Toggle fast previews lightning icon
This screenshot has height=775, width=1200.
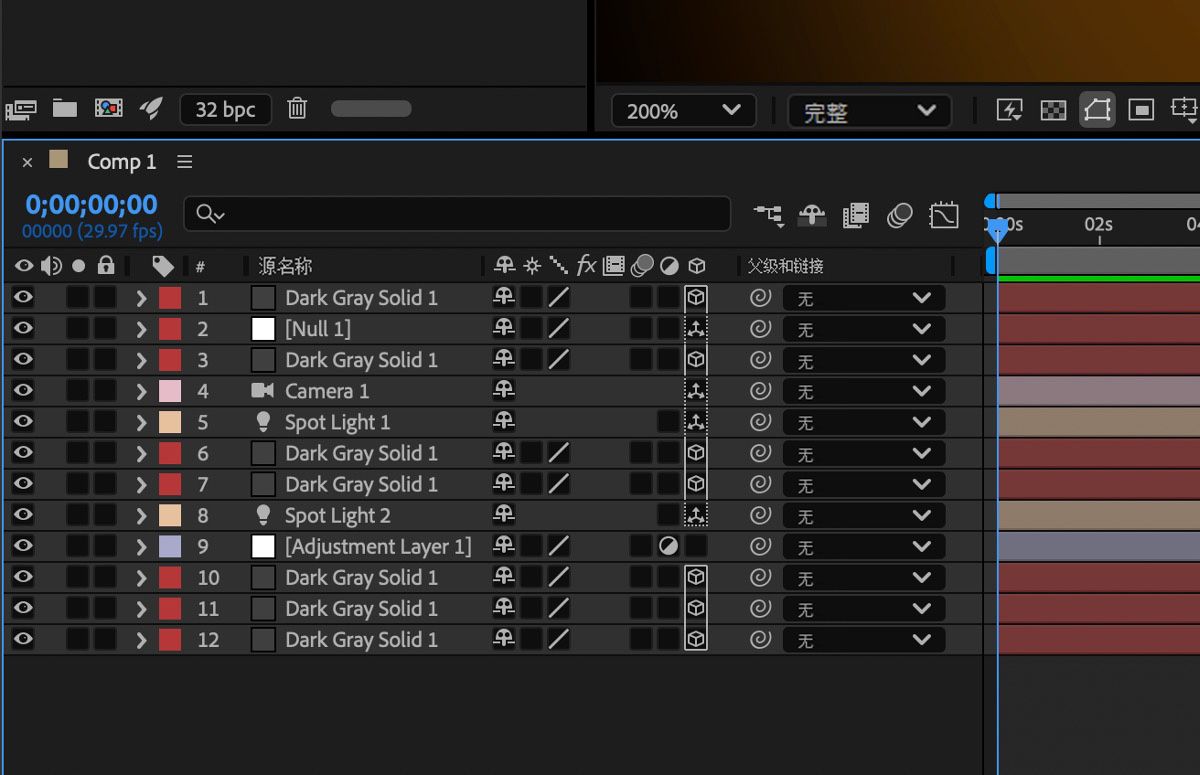(1009, 110)
